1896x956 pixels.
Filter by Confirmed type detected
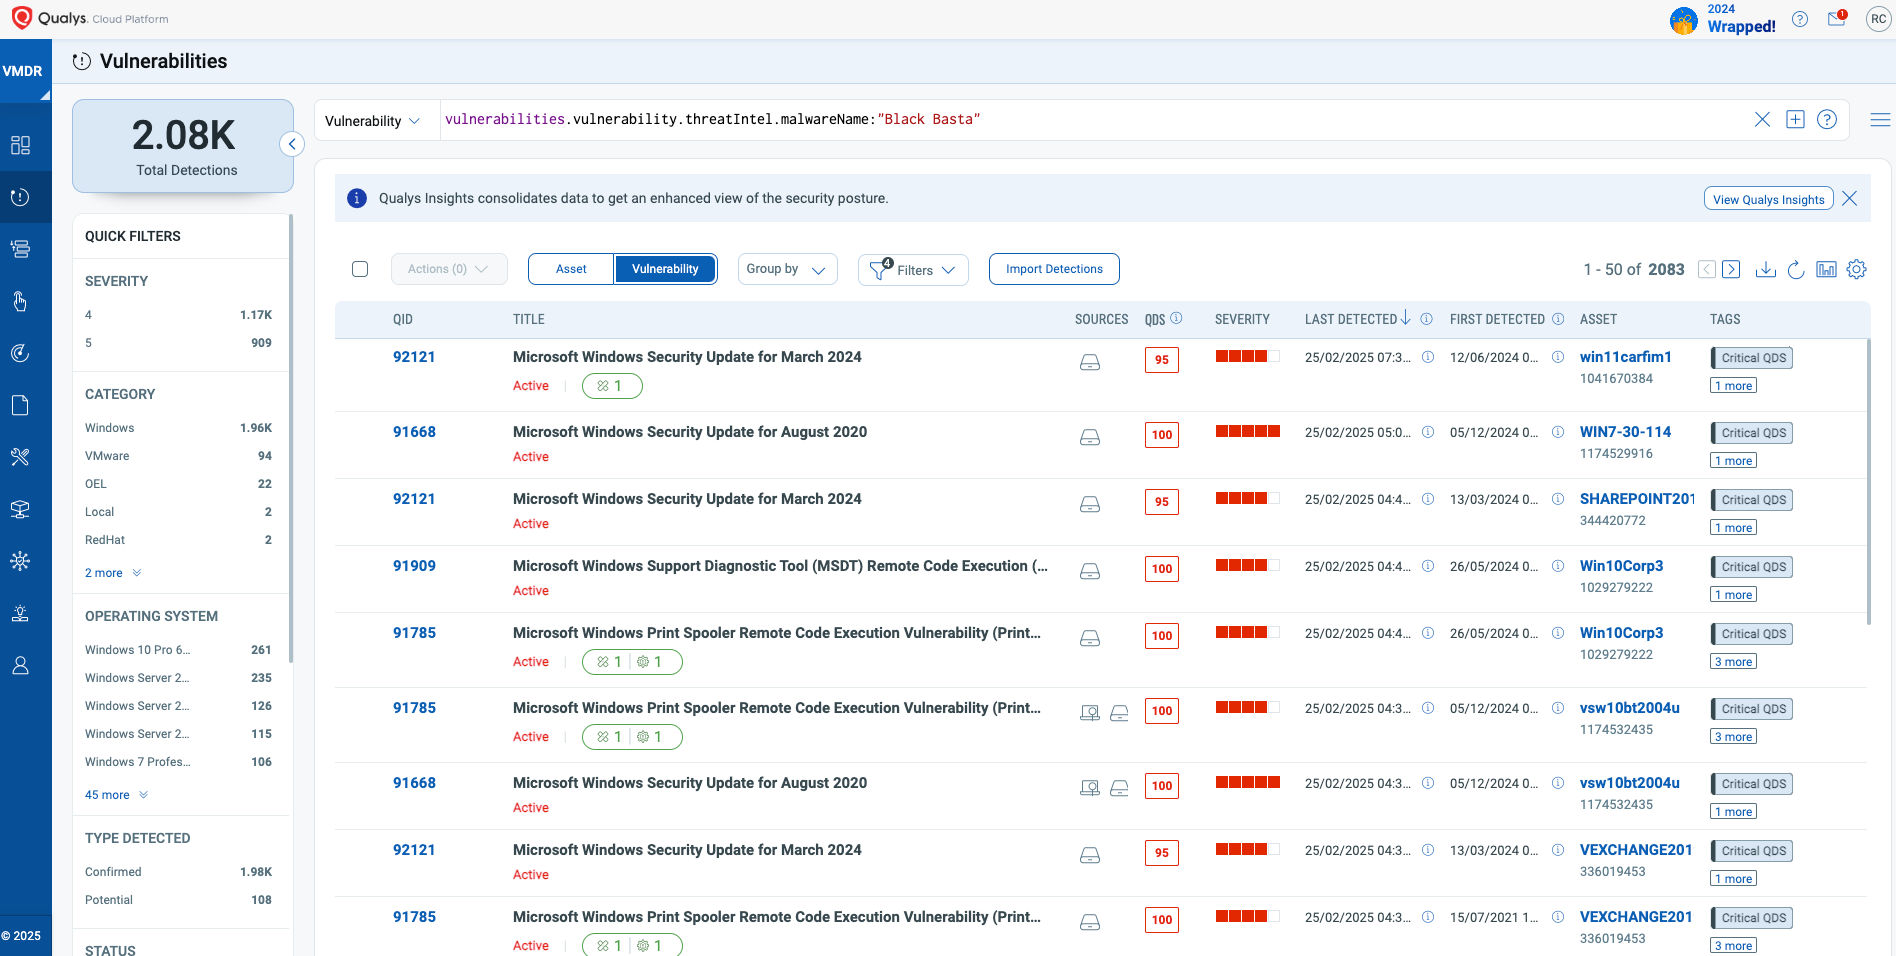click(x=178, y=872)
